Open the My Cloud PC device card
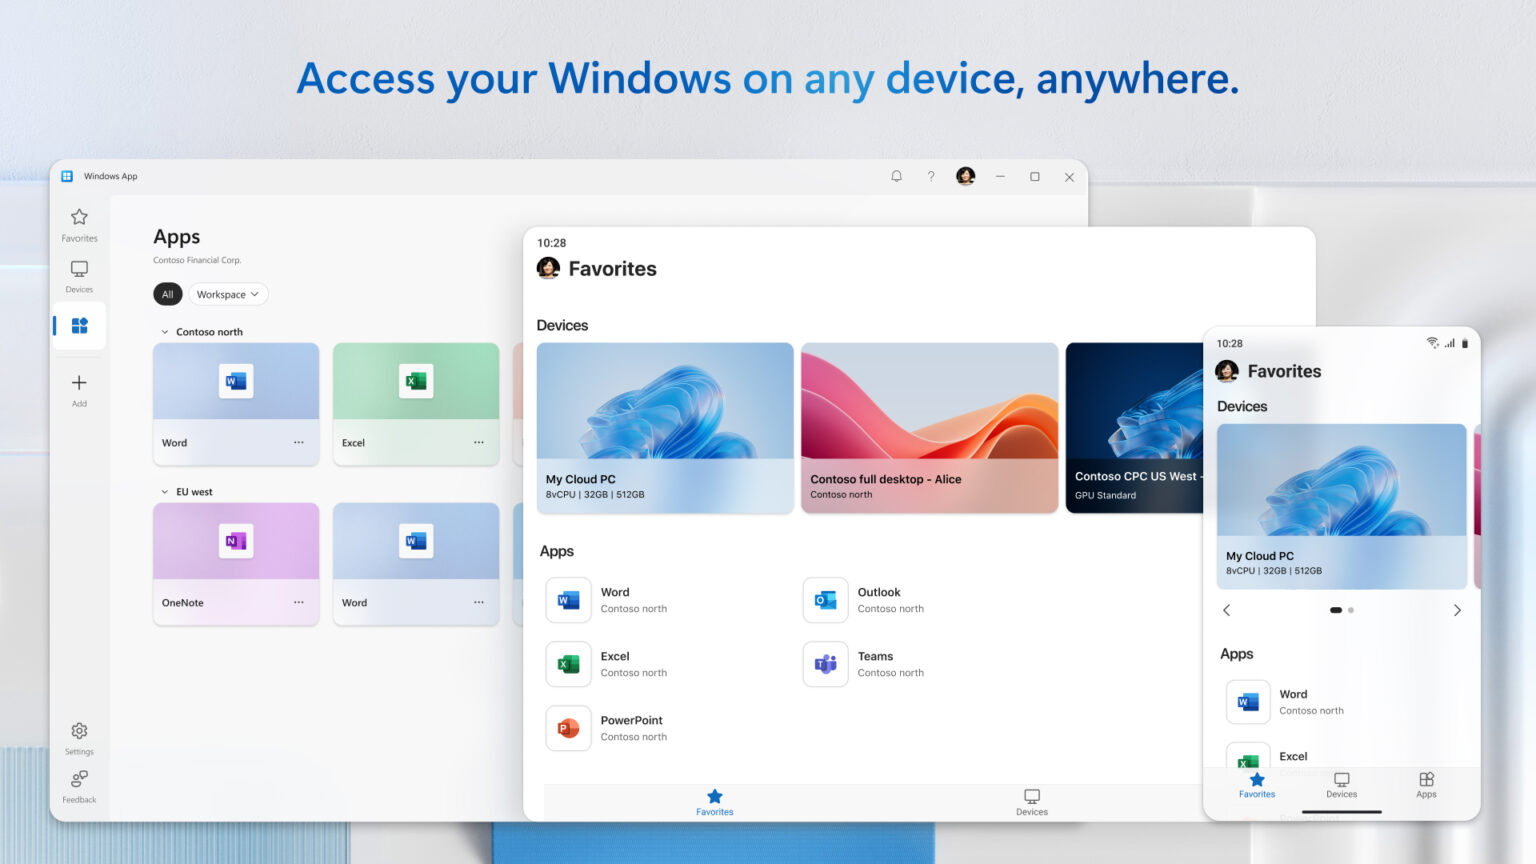Screen dimensions: 1536x864 [664, 428]
